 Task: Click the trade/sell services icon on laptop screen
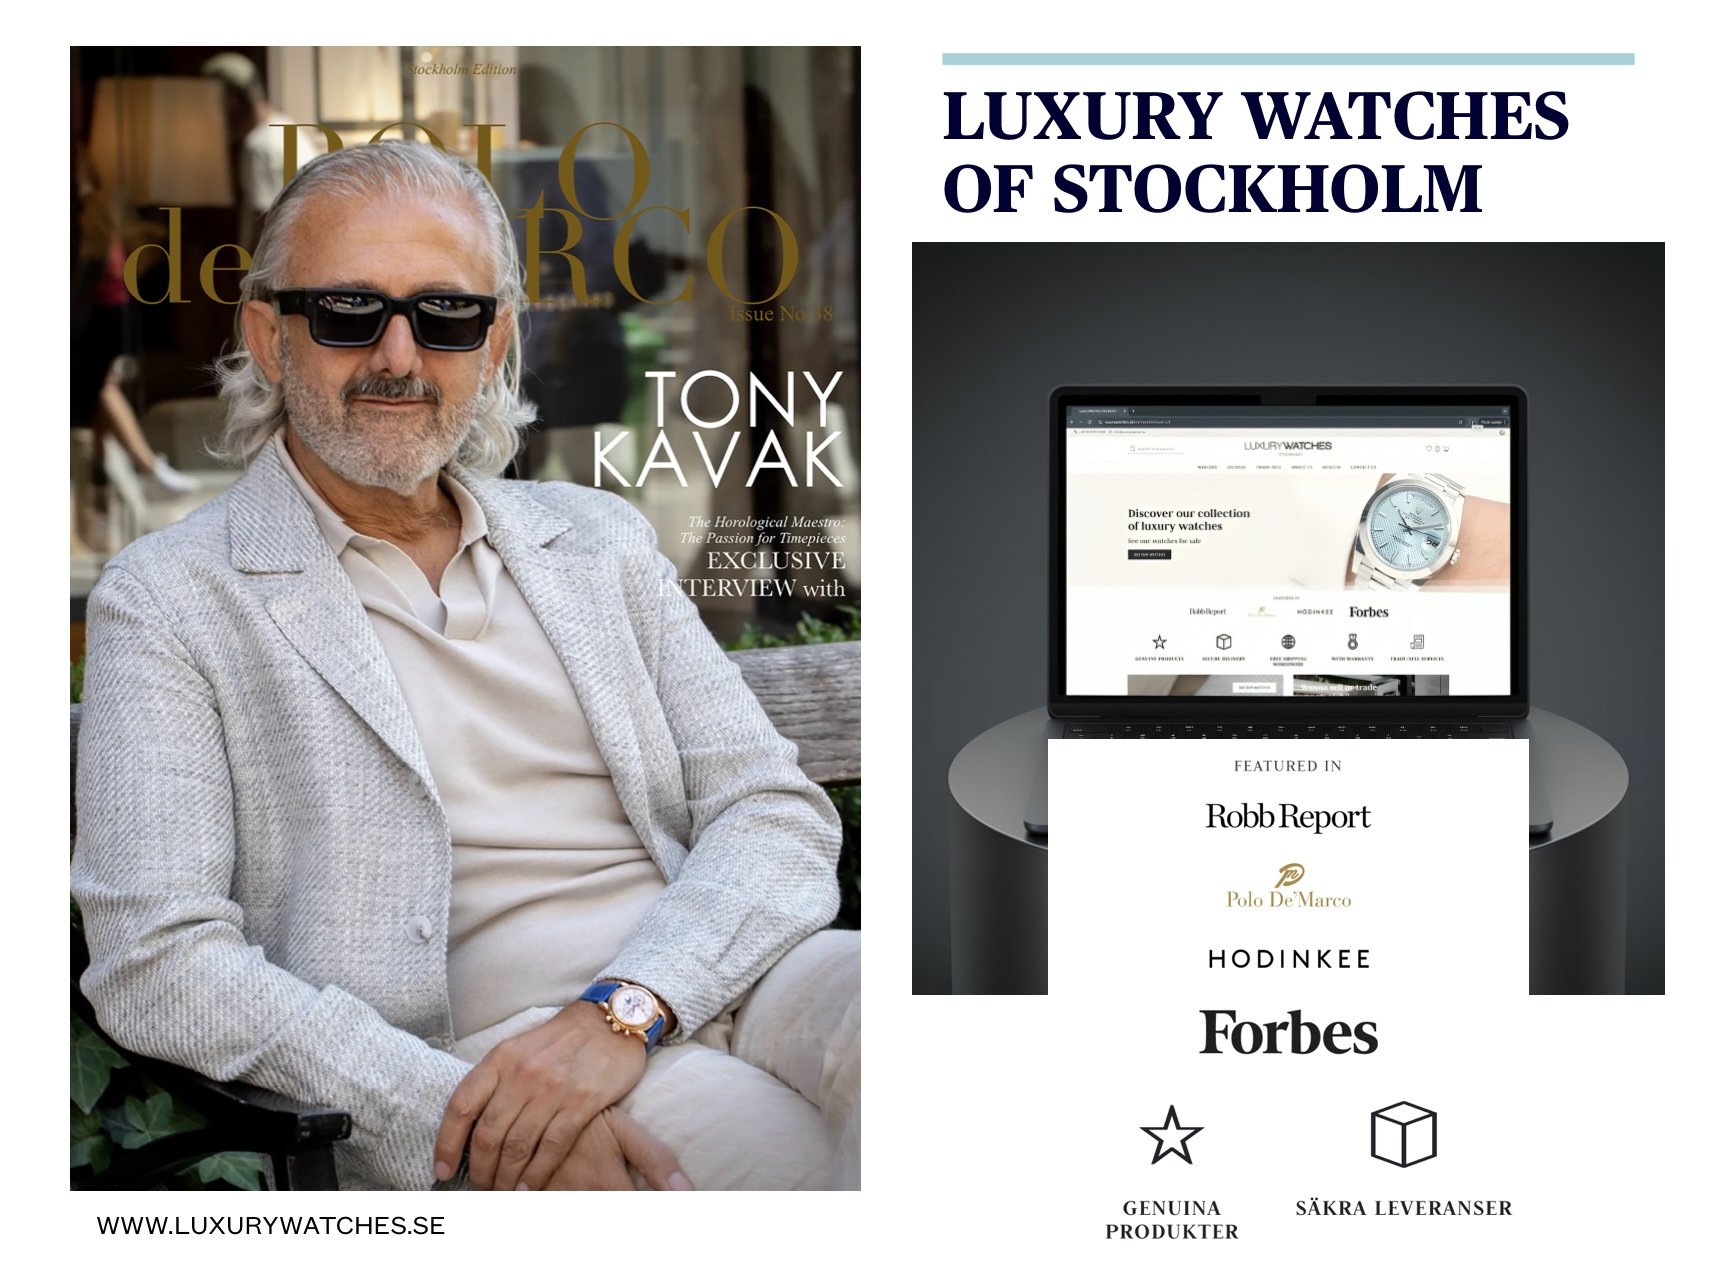point(1417,642)
